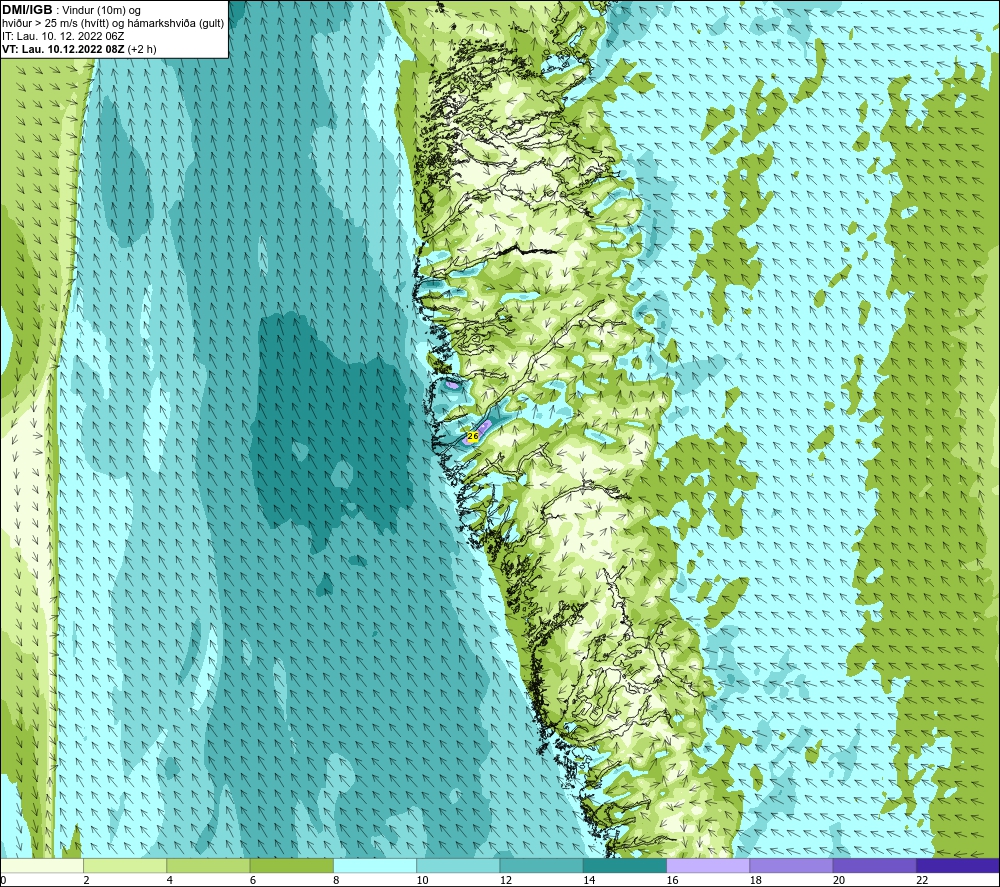Click the lavender 16–18 m/s legend swatch
Viewport: 1000px width, 887px height.
tap(708, 865)
